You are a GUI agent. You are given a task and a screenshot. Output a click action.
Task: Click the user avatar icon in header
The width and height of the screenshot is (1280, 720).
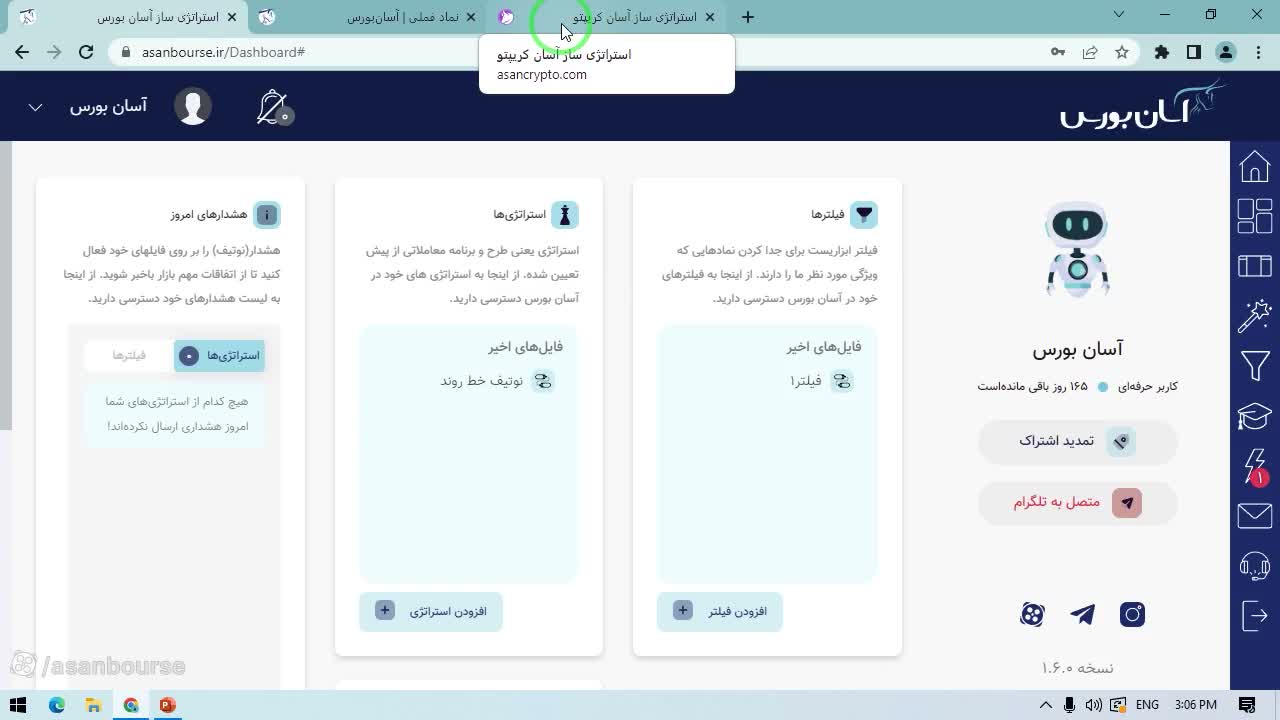[193, 106]
